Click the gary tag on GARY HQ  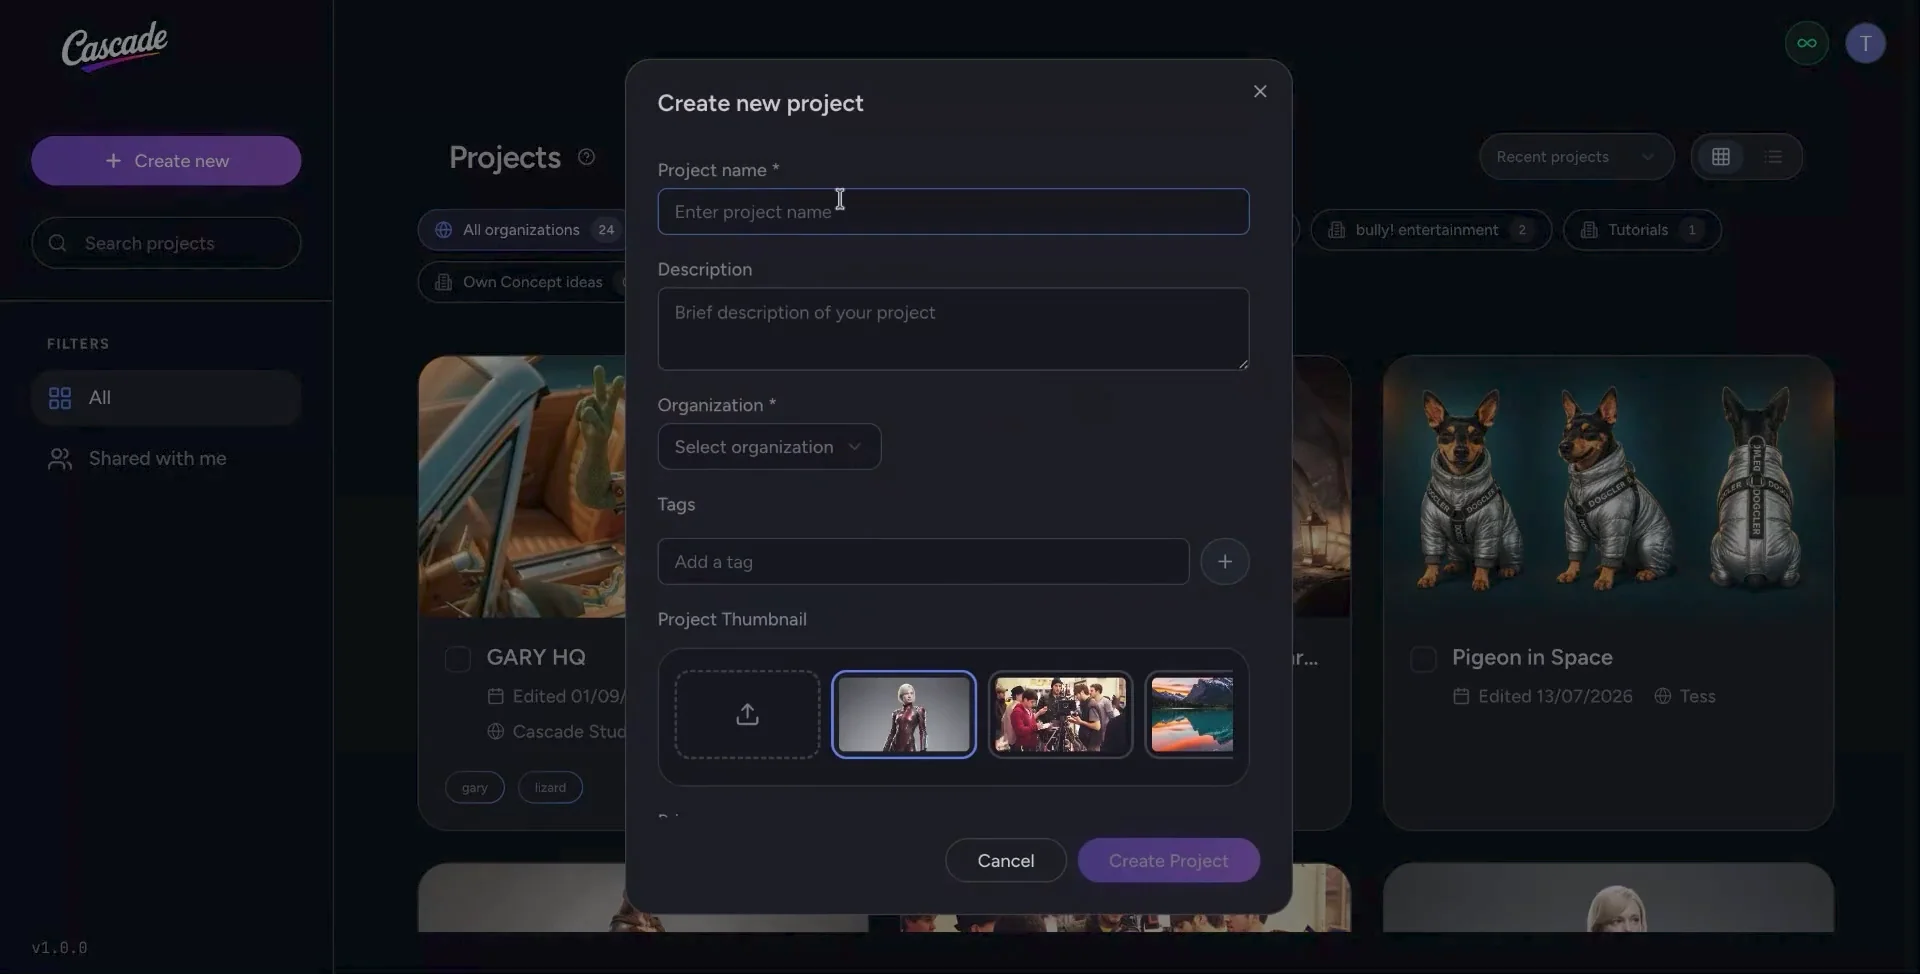[475, 788]
